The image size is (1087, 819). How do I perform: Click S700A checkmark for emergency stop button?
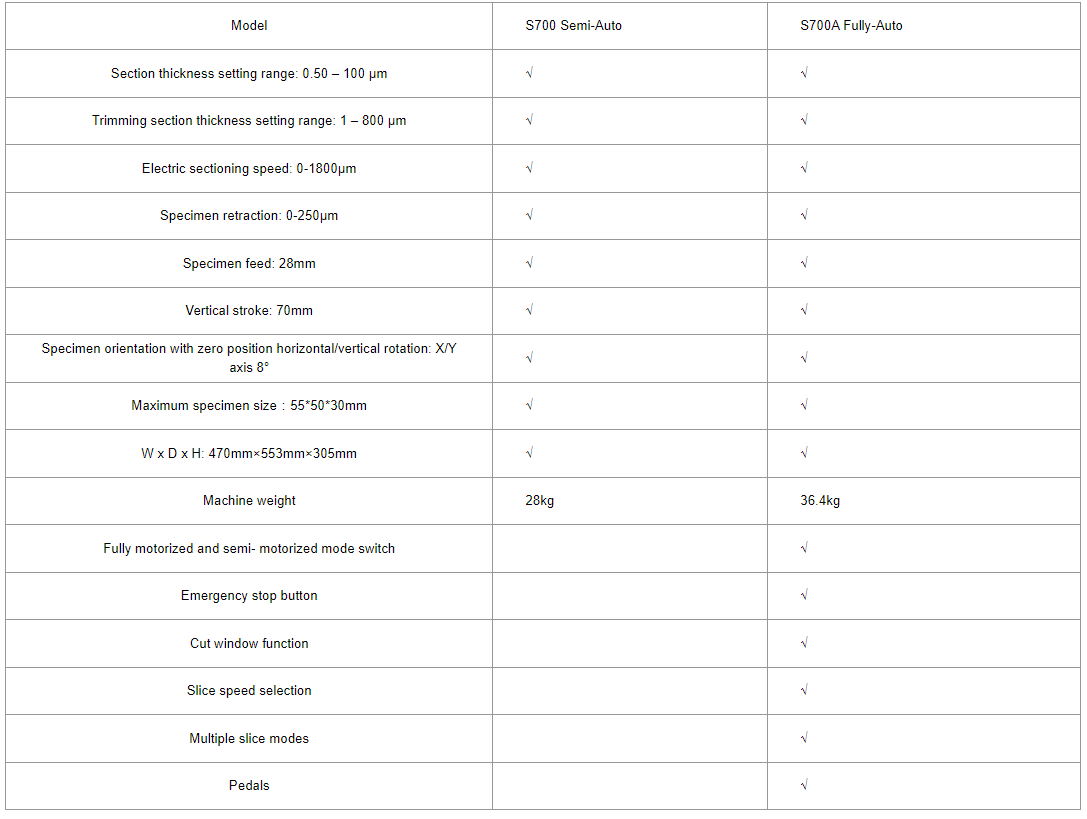[x=804, y=595]
